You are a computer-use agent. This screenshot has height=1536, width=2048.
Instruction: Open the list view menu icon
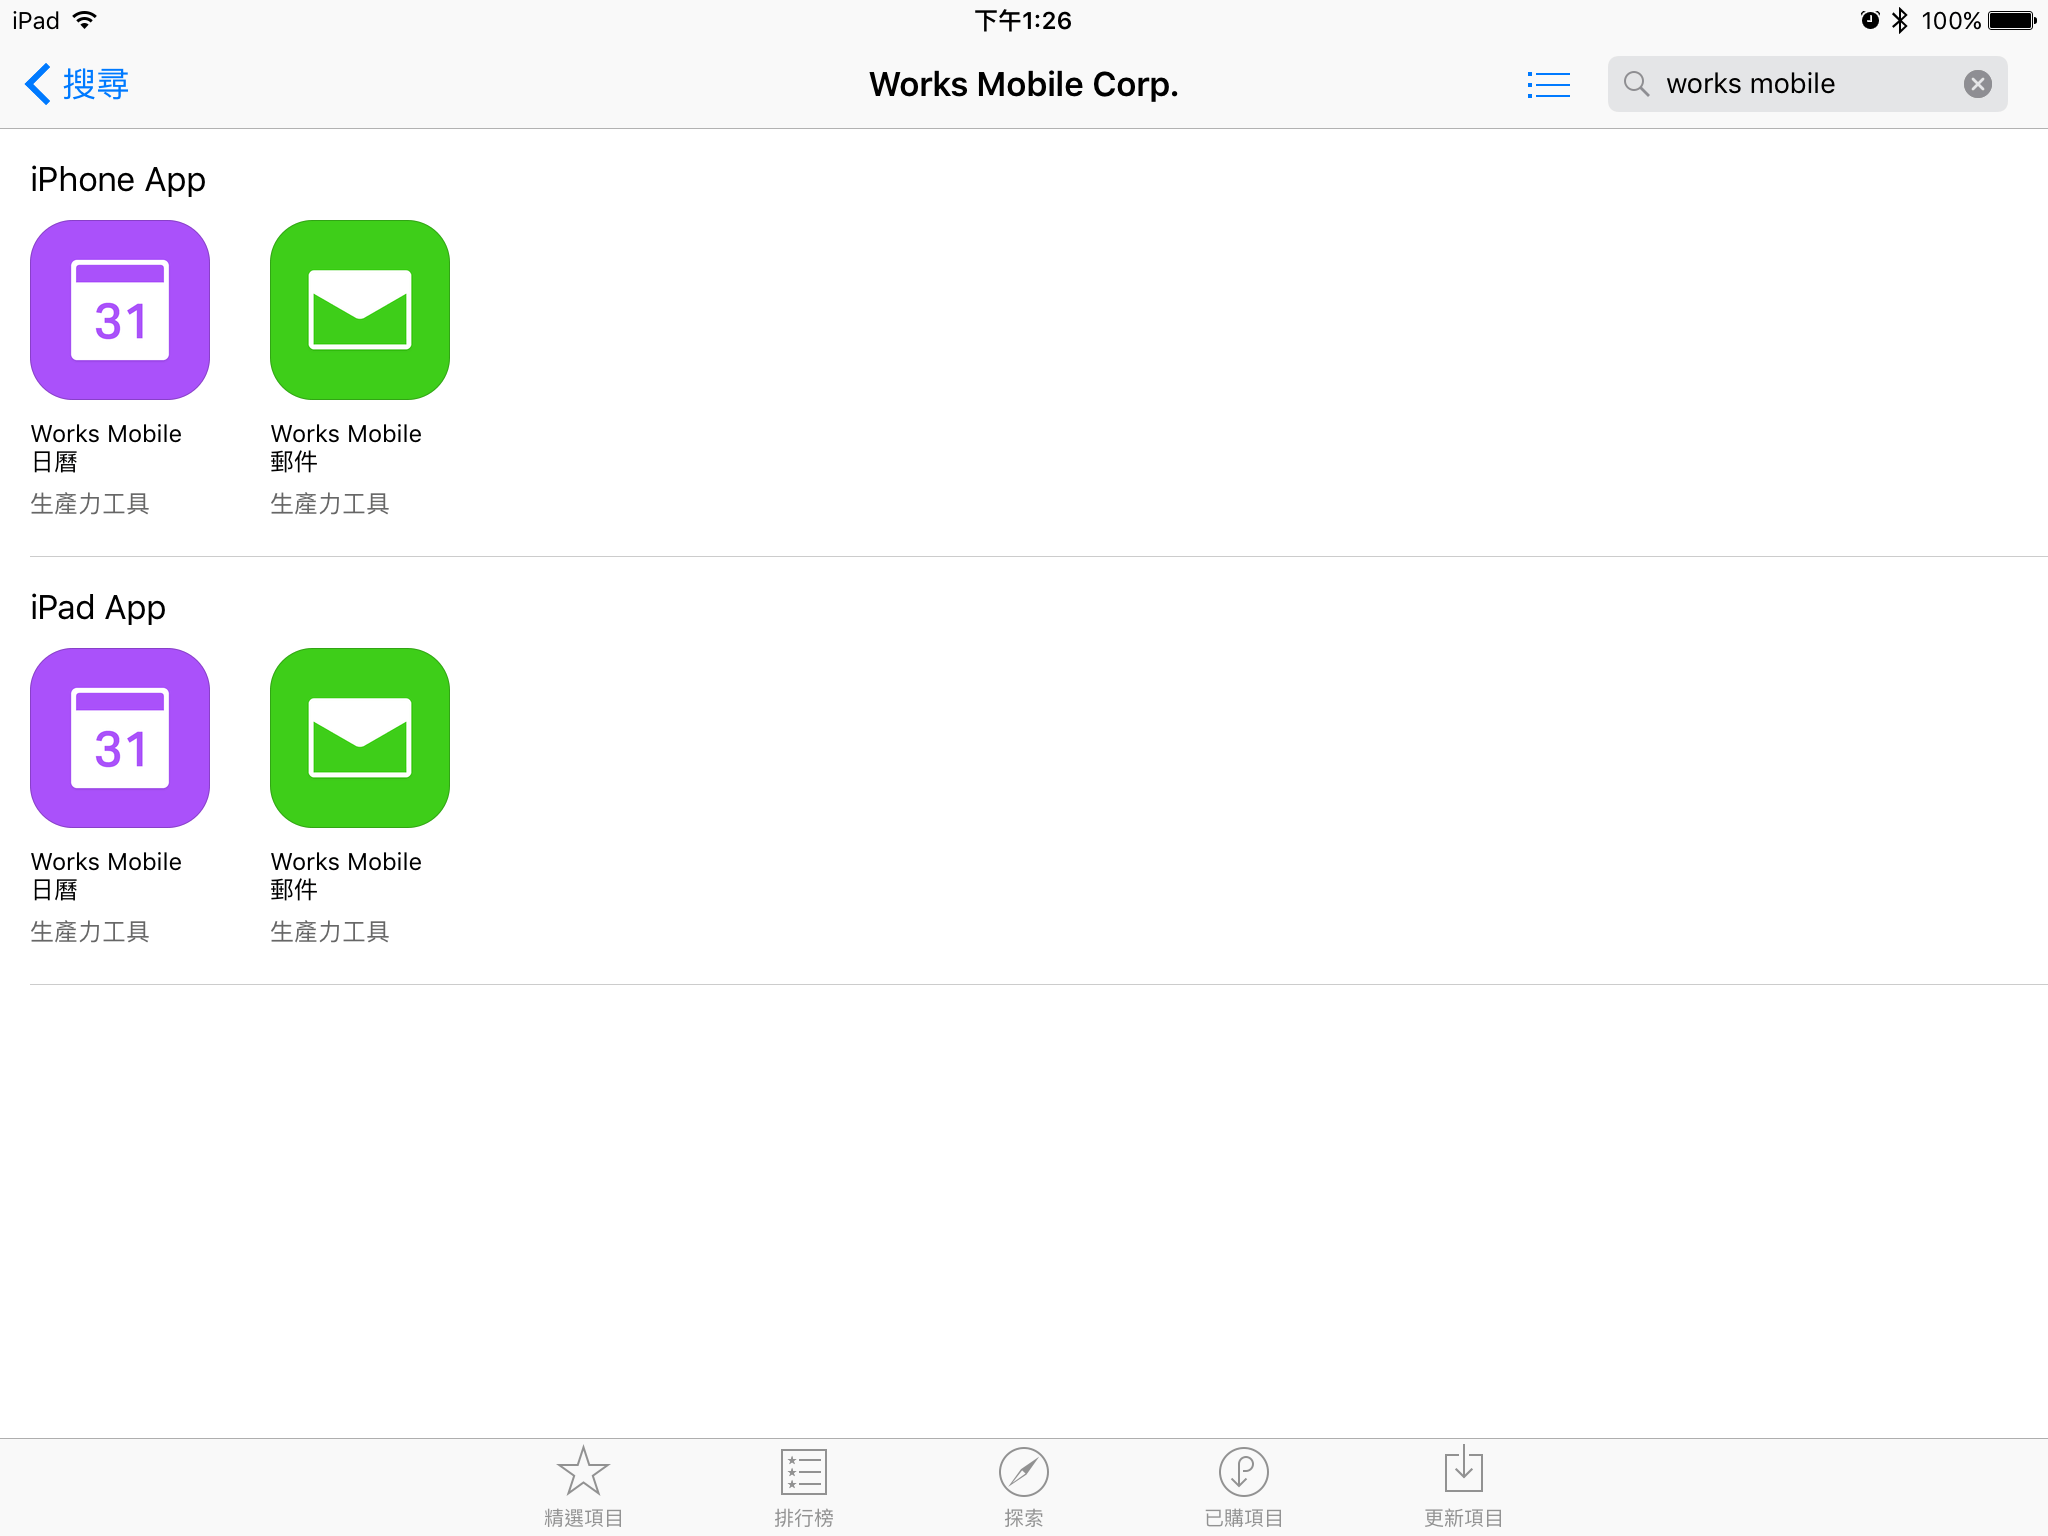[x=1548, y=84]
